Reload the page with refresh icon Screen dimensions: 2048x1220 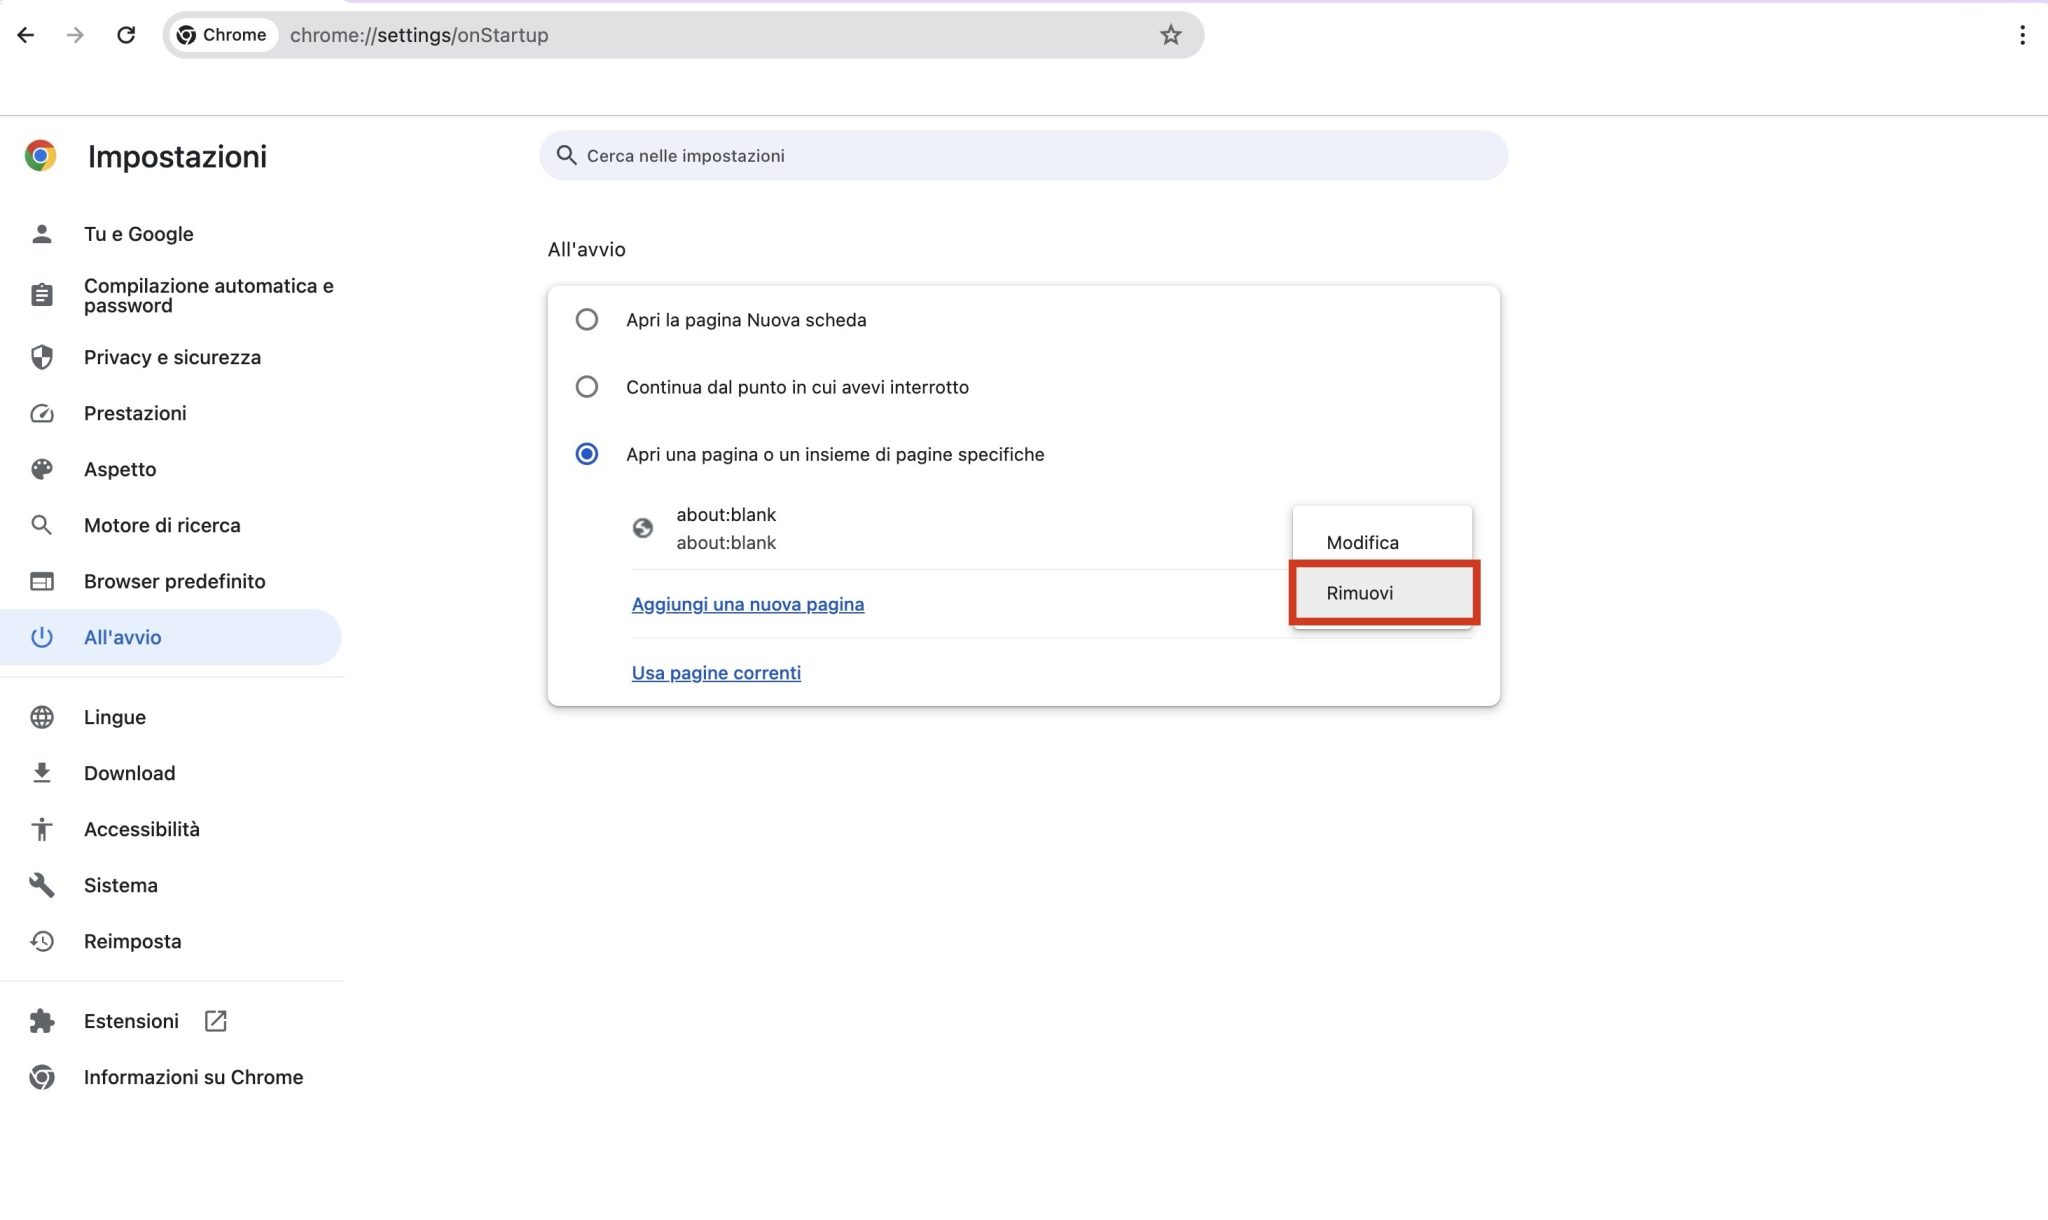pos(126,35)
